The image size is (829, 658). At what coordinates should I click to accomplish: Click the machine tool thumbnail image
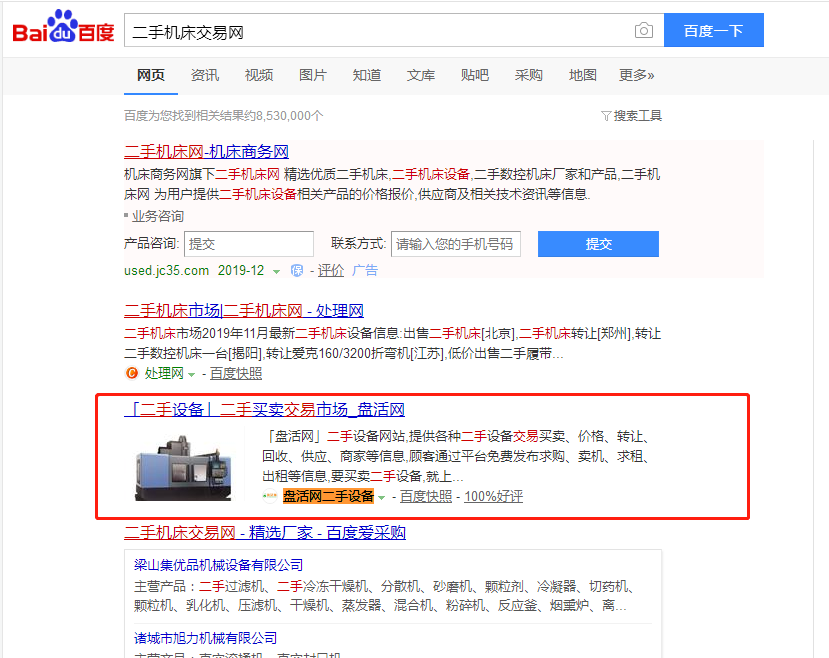[183, 468]
